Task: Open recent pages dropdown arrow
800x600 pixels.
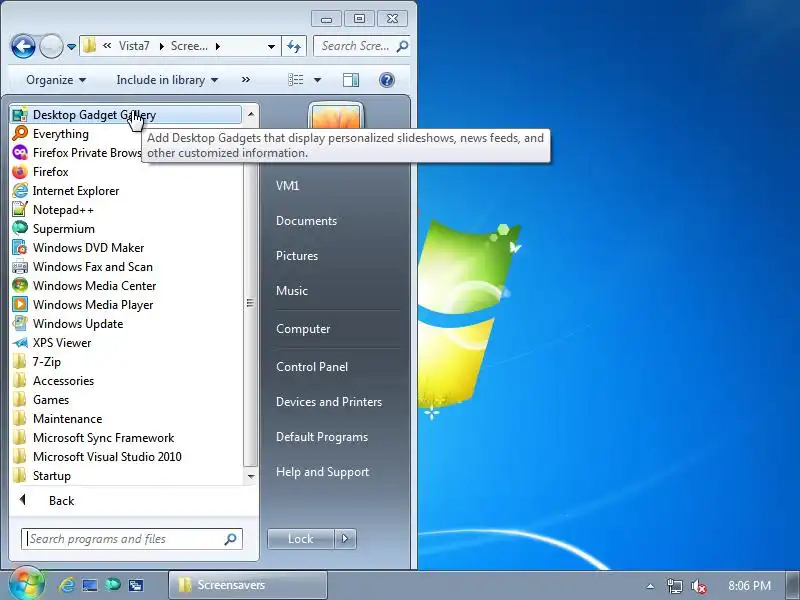Action: (x=71, y=47)
